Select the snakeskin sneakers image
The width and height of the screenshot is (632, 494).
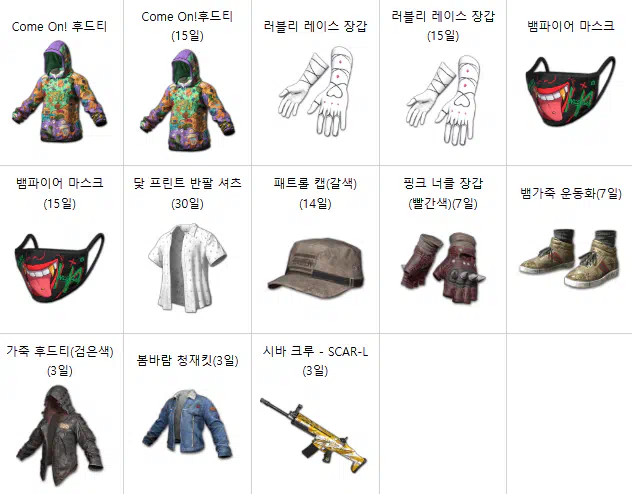570,258
